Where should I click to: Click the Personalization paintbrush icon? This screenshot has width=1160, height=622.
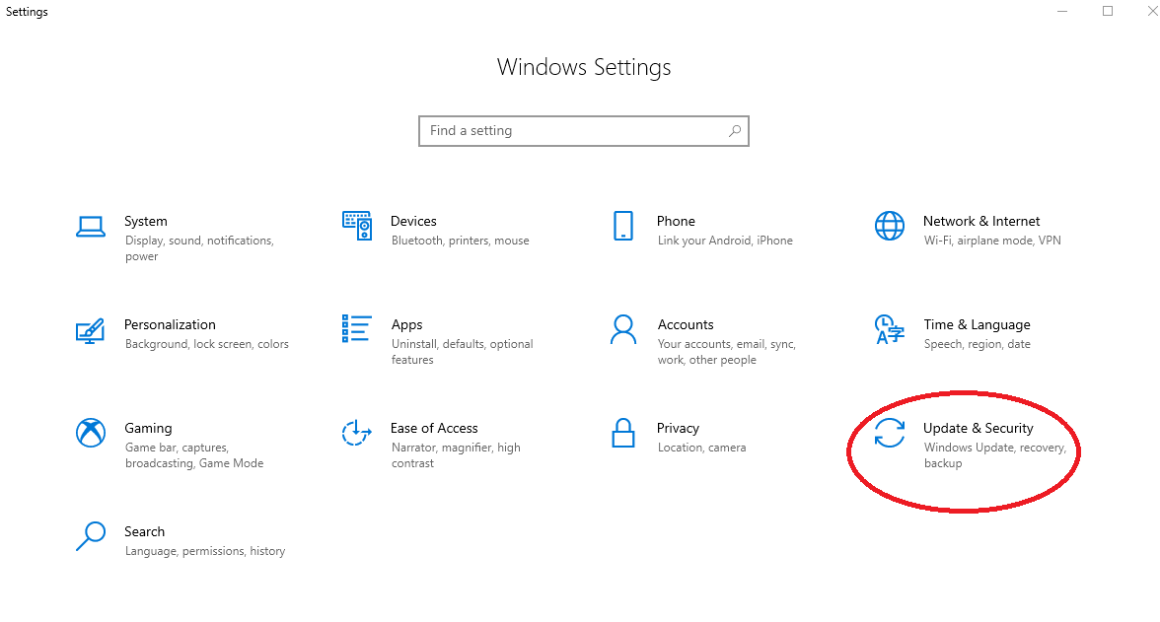pyautogui.click(x=91, y=331)
